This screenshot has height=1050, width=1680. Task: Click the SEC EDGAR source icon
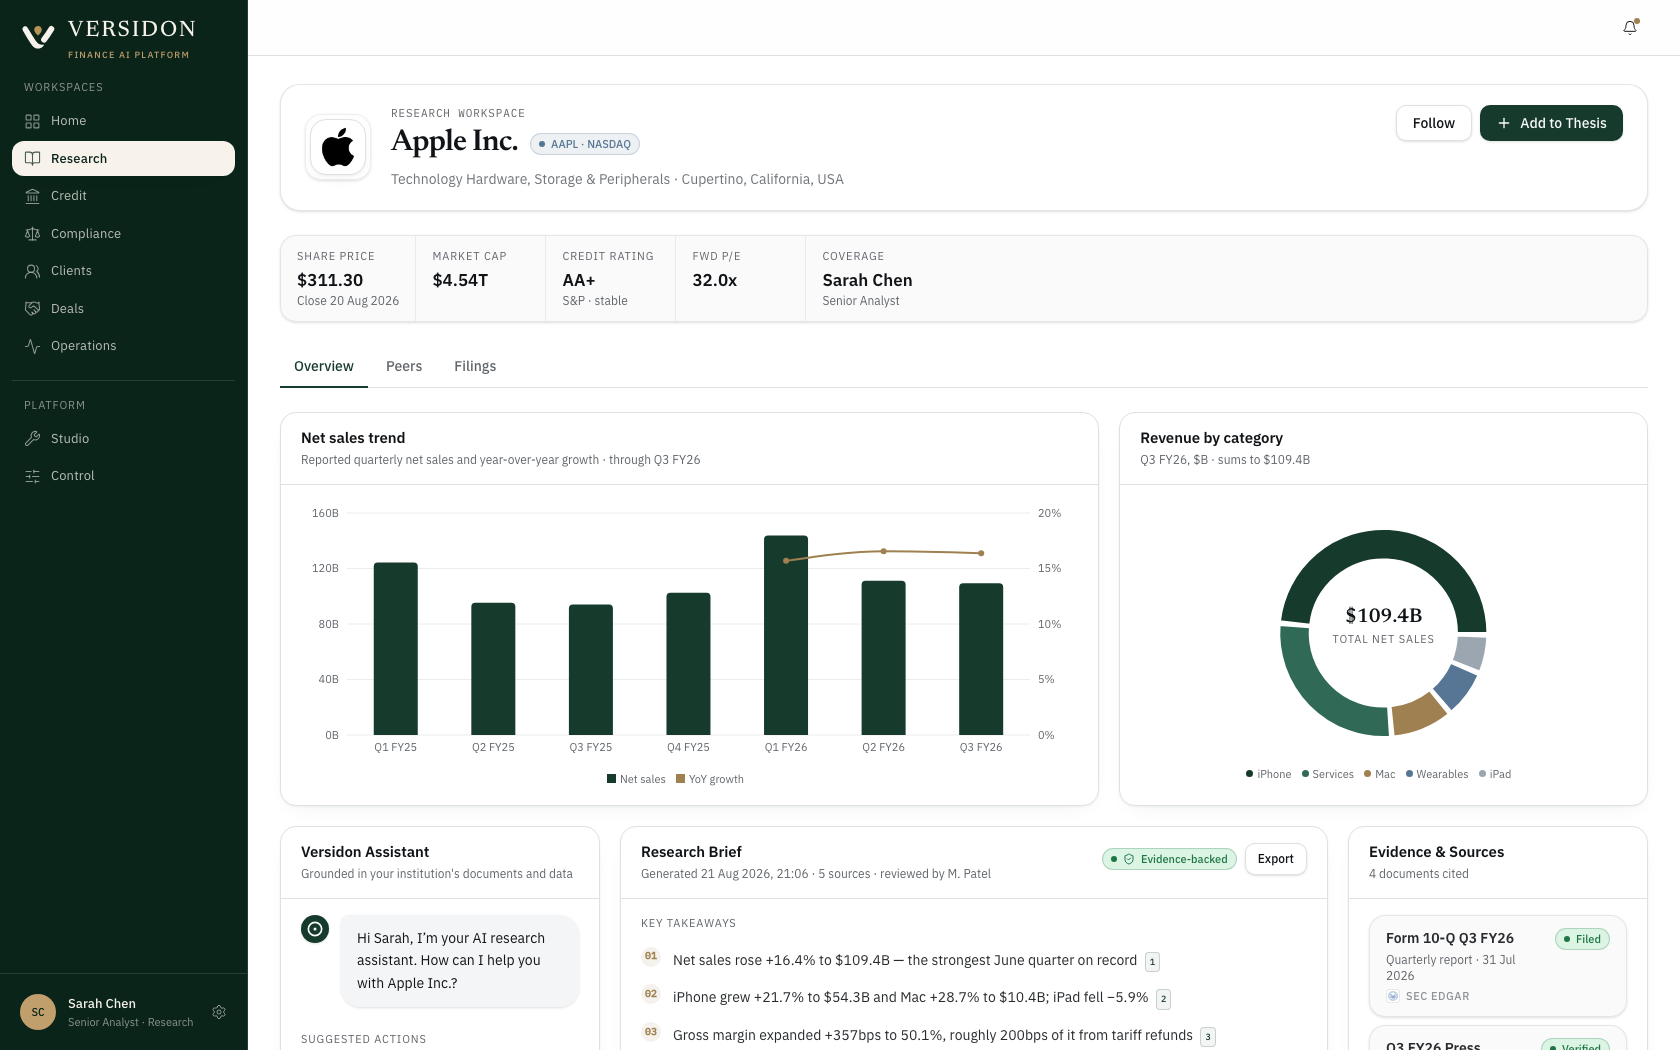coord(1393,996)
